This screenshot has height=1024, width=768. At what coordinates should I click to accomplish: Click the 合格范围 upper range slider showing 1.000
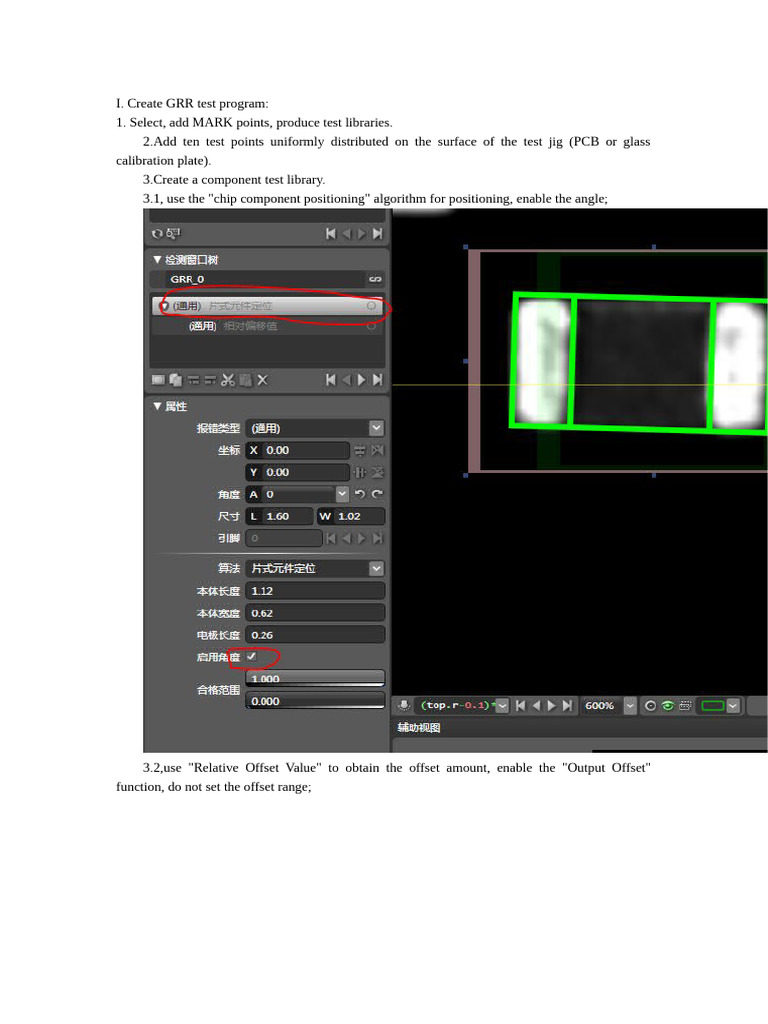coord(315,679)
